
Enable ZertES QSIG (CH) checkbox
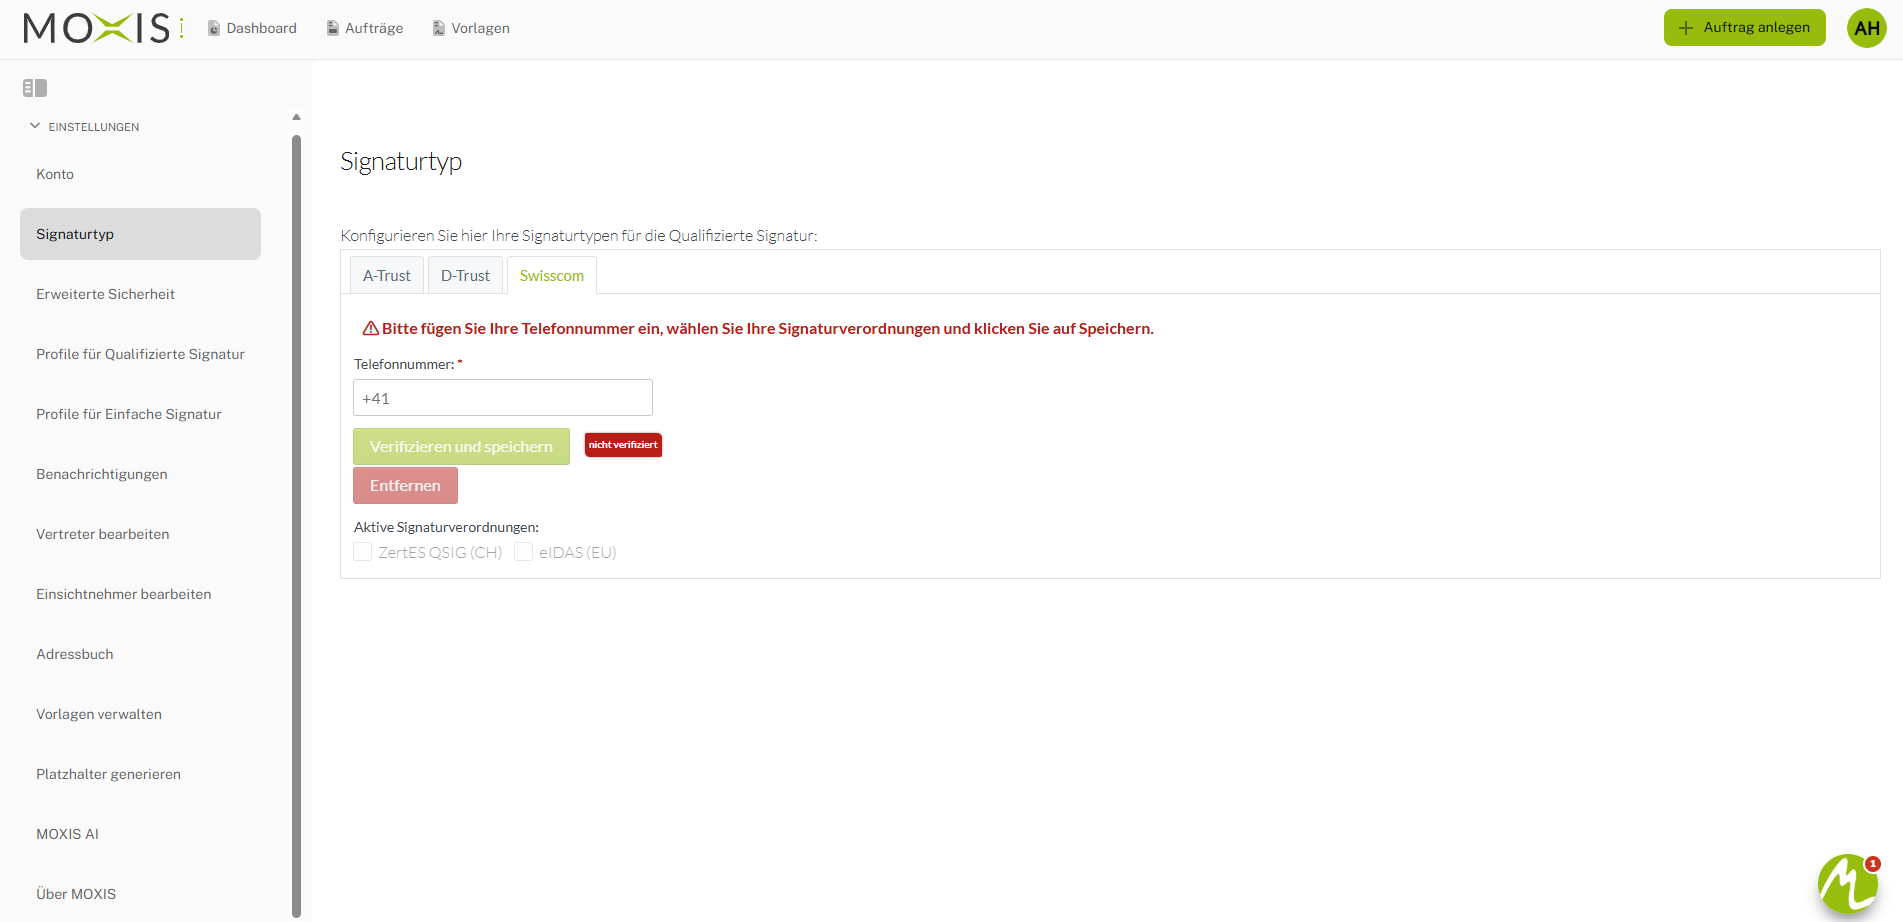click(x=363, y=552)
